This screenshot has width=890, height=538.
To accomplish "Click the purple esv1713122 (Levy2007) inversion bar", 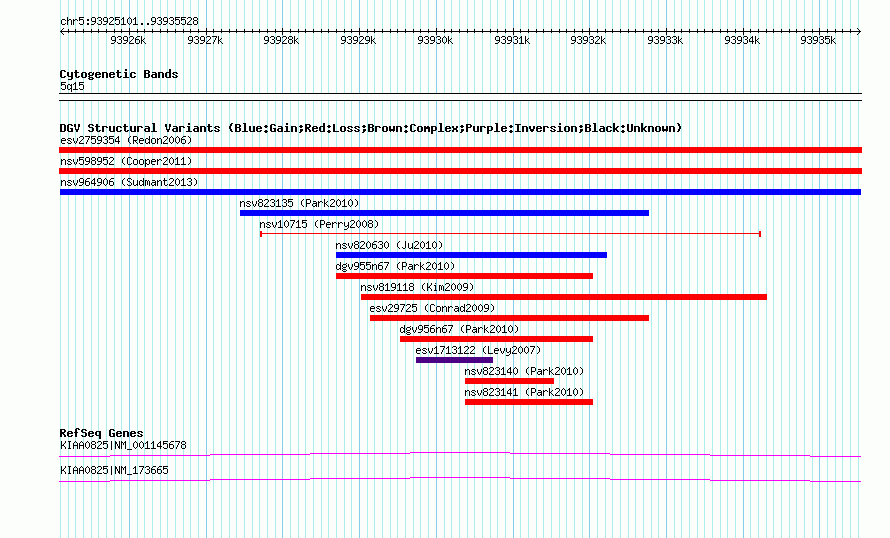I will pos(454,360).
